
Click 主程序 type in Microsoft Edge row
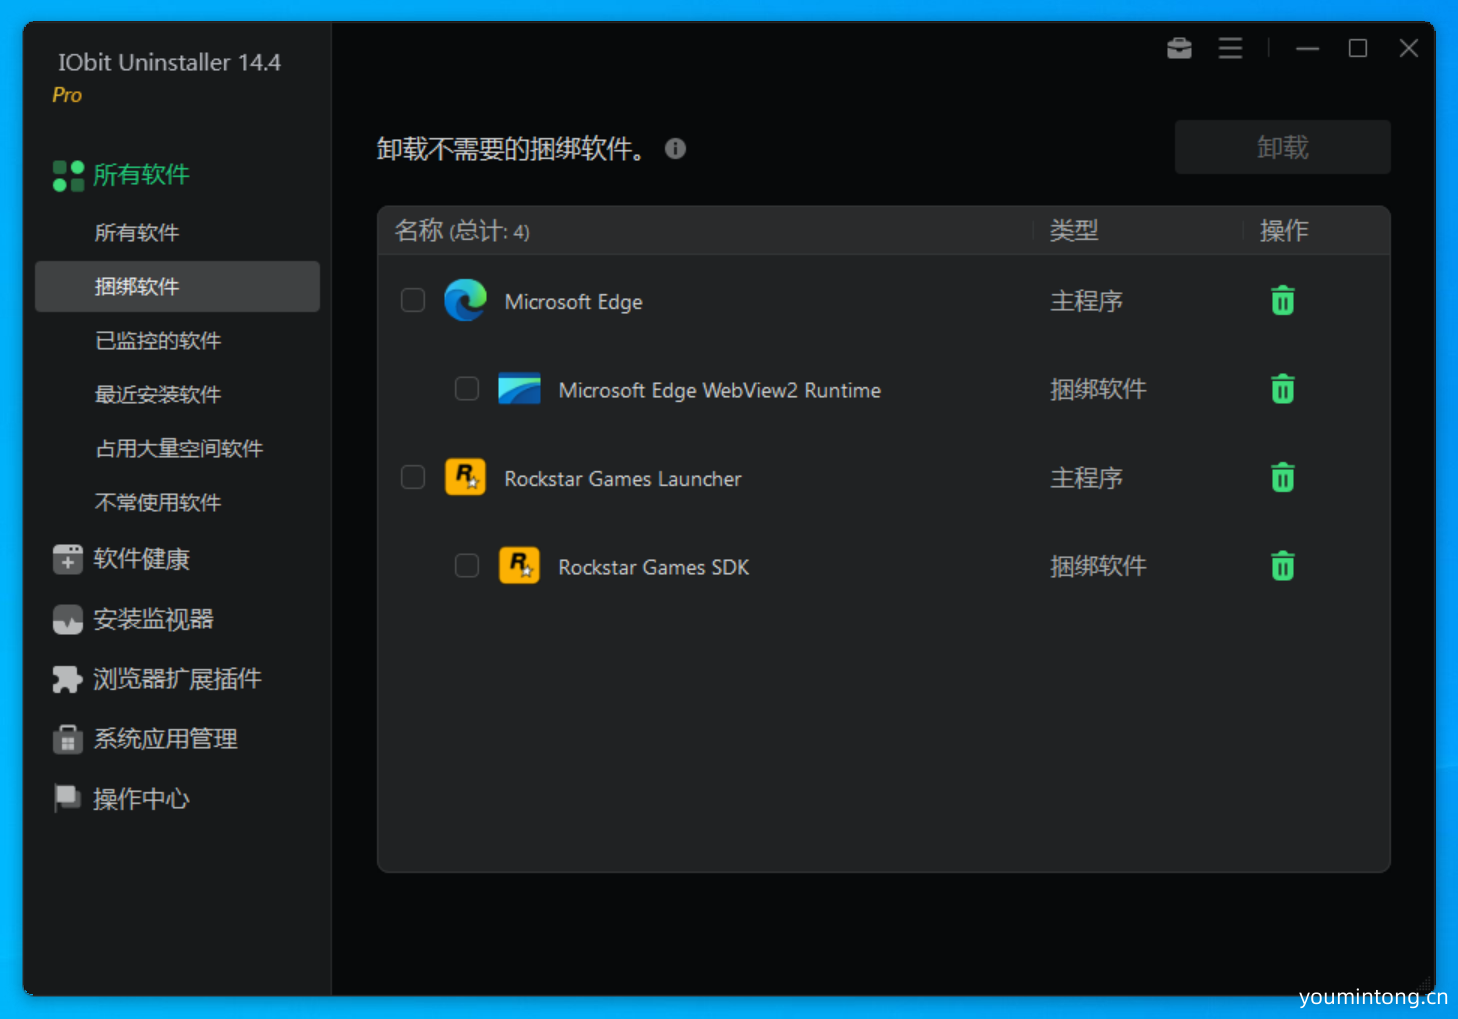[x=1086, y=301]
